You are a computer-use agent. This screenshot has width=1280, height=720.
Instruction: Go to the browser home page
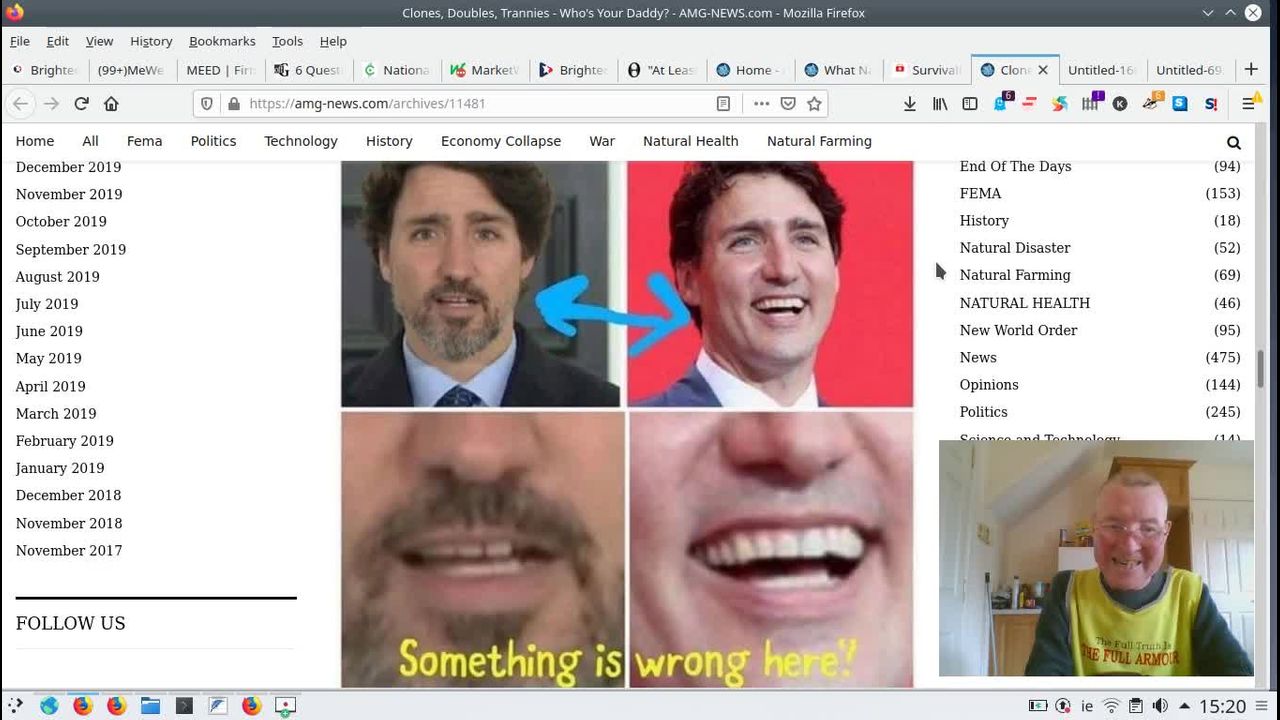[x=111, y=104]
